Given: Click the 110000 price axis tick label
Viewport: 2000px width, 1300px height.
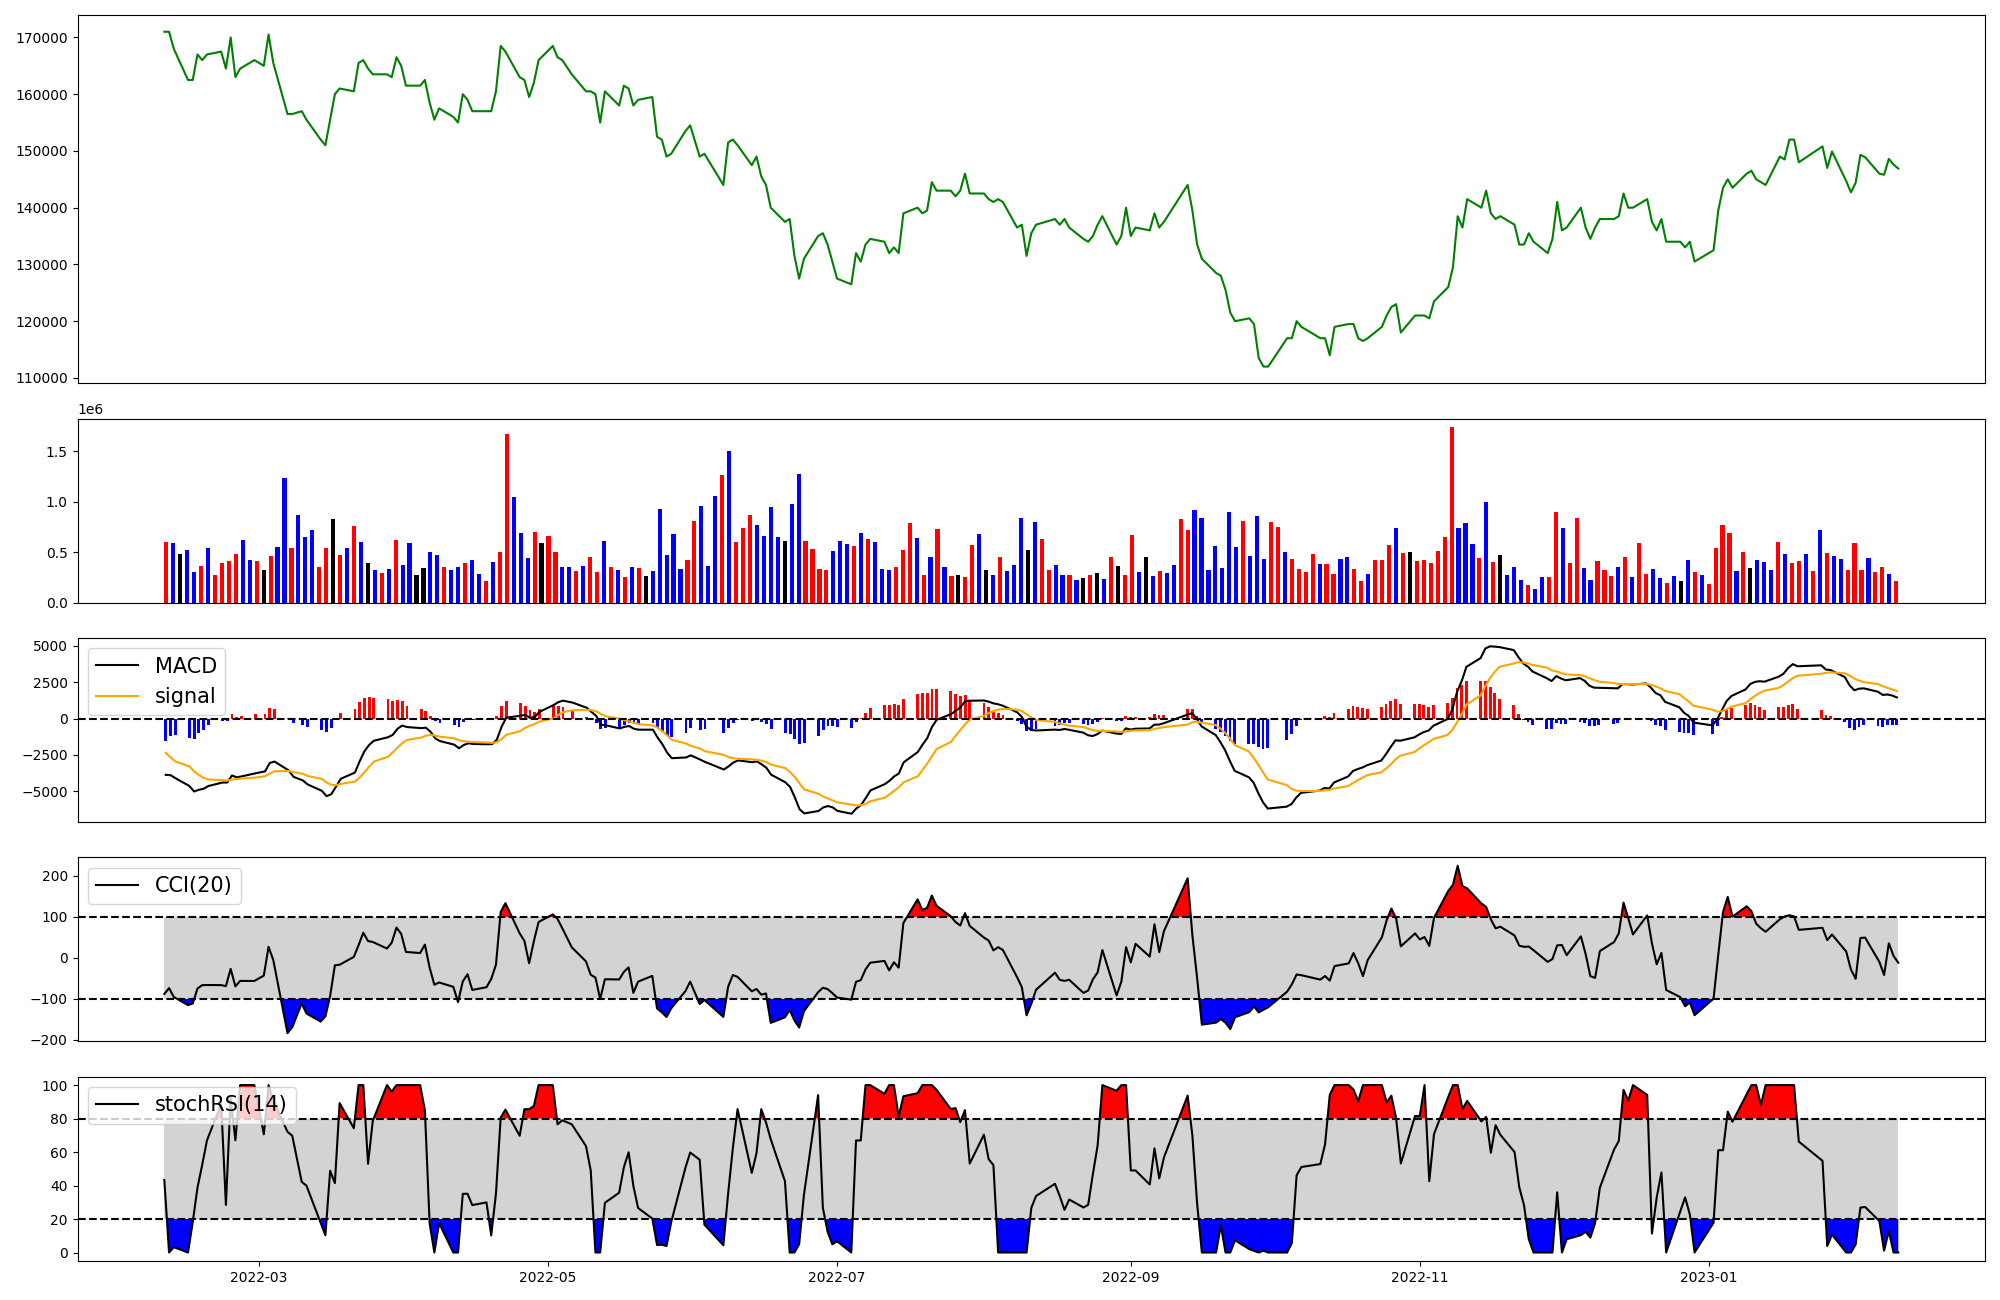Looking at the screenshot, I should tap(42, 379).
